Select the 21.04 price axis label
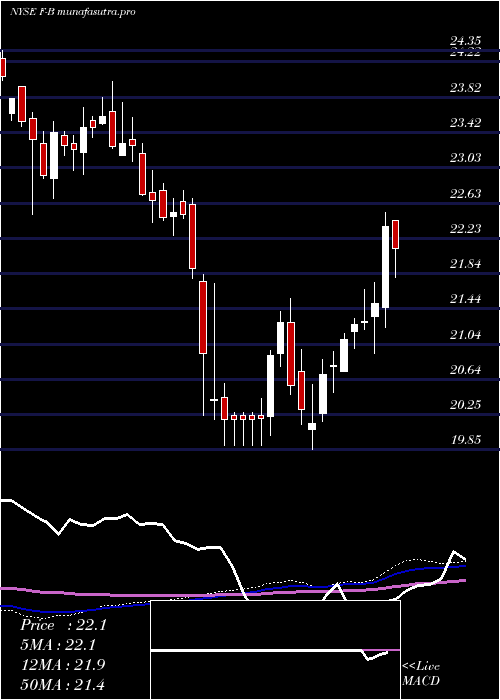The width and height of the screenshot is (500, 700). [x=465, y=335]
